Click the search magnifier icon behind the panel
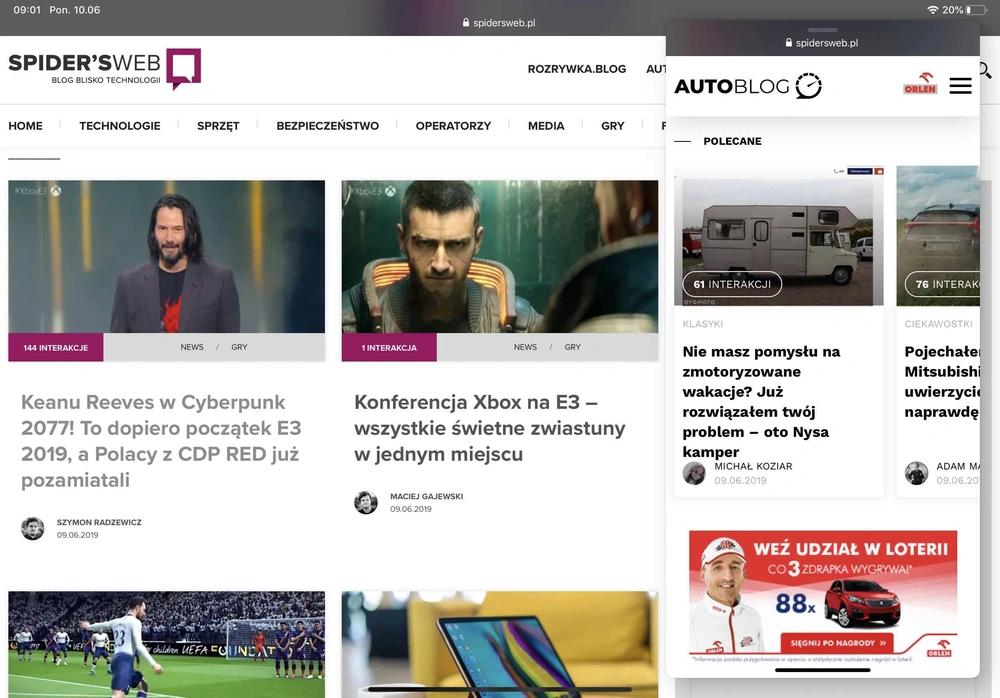The image size is (1000, 698). tap(986, 69)
